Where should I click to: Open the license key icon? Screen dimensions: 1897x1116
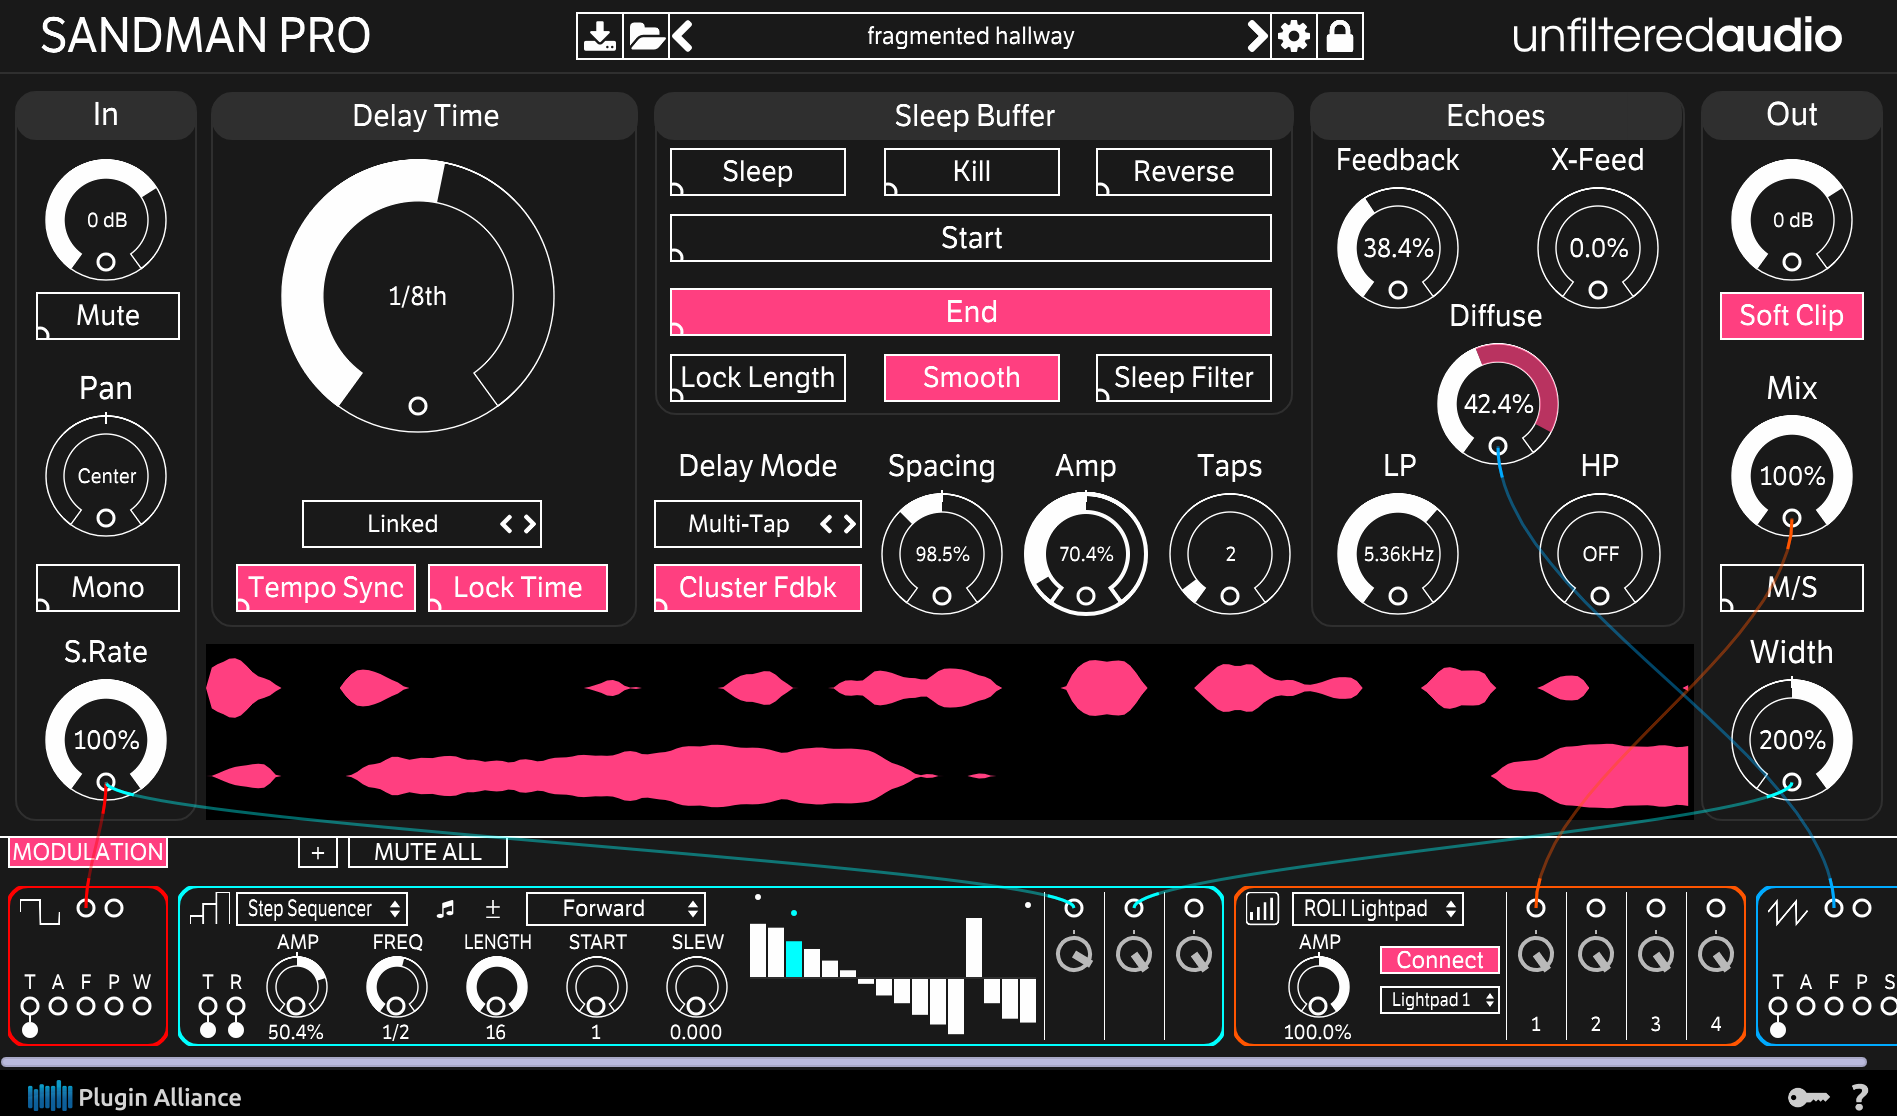click(x=1808, y=1097)
